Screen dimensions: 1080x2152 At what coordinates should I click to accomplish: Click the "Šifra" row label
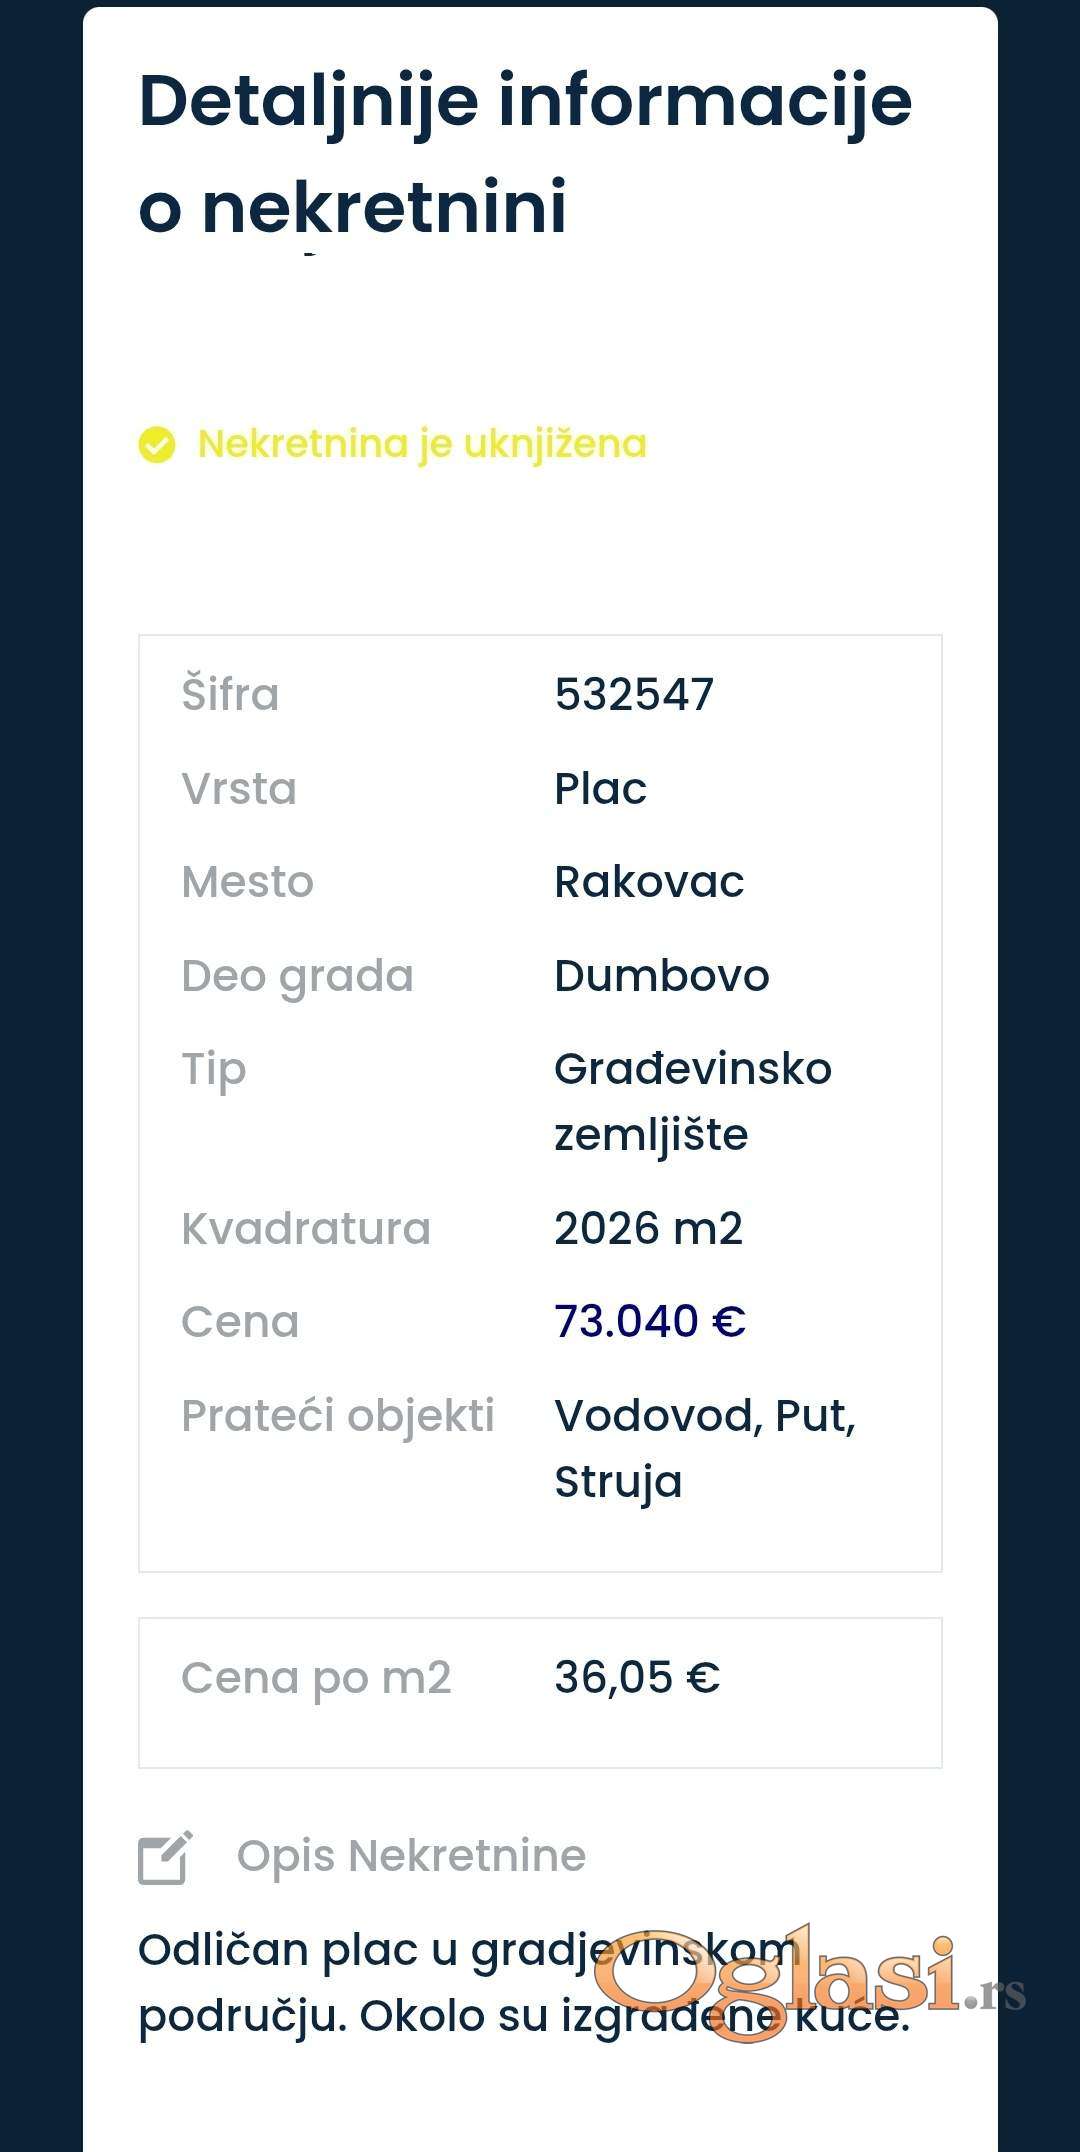pyautogui.click(x=230, y=694)
